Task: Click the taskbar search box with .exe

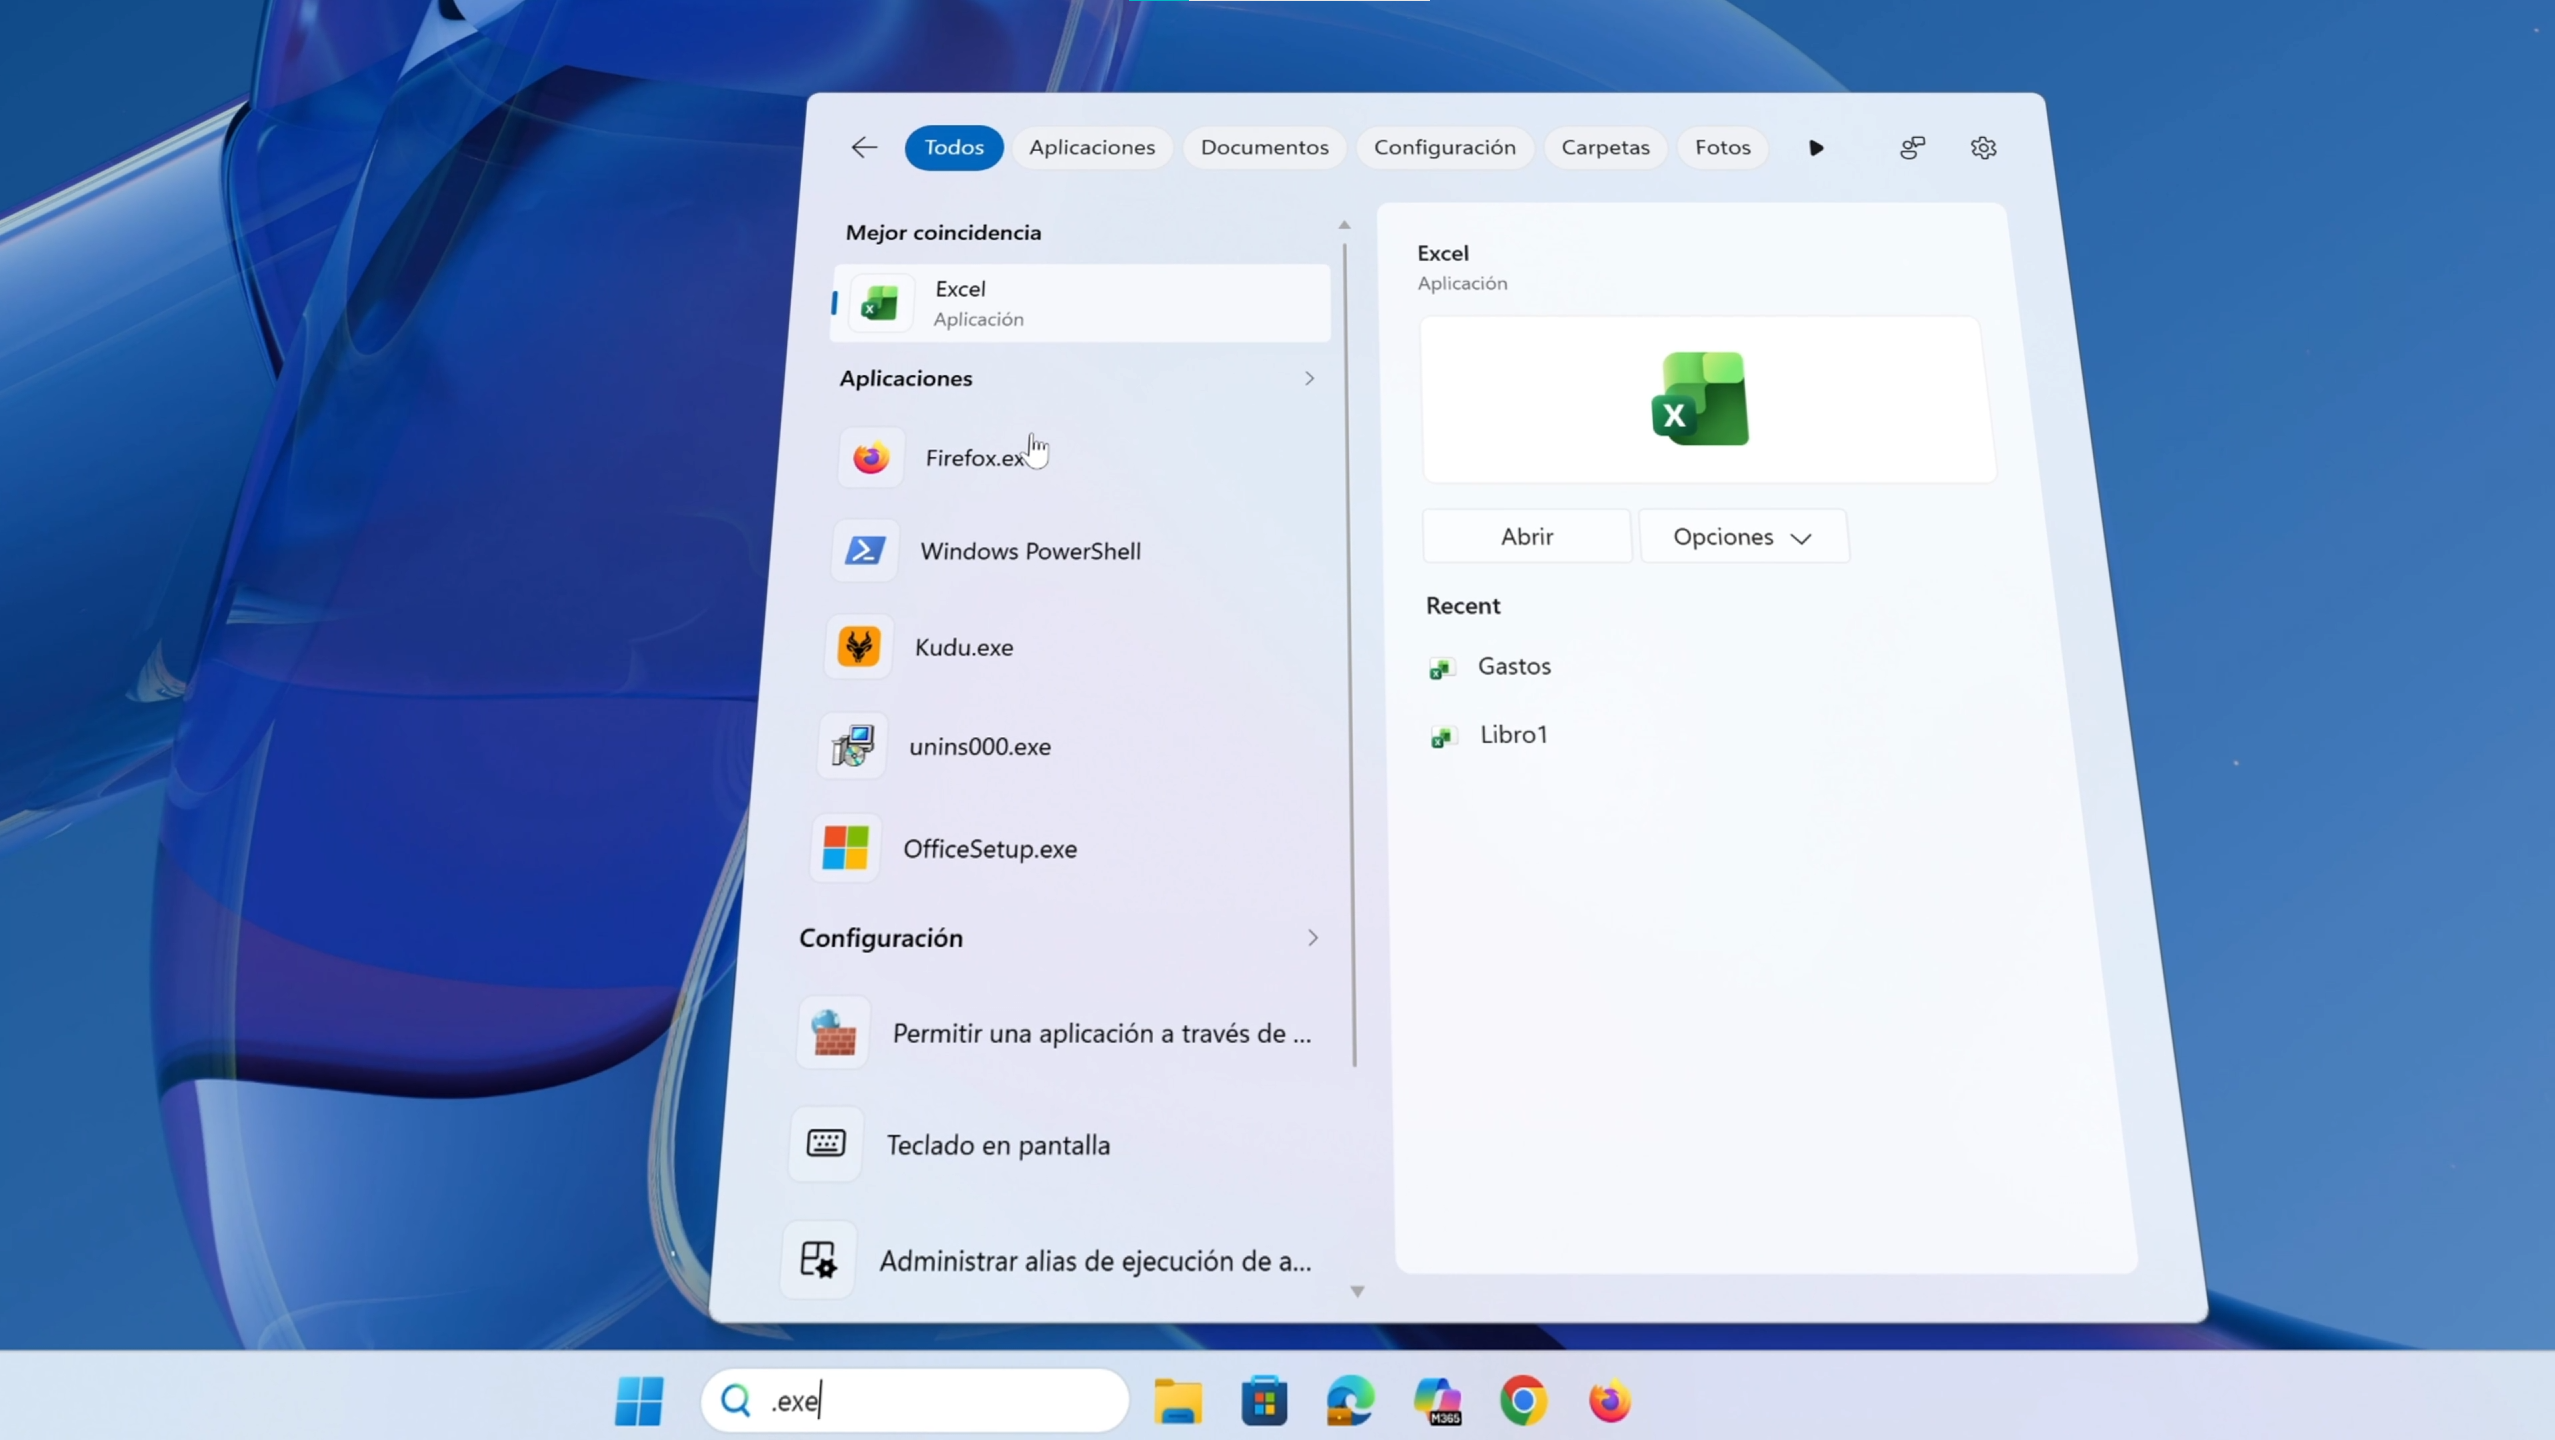Action: tap(915, 1401)
